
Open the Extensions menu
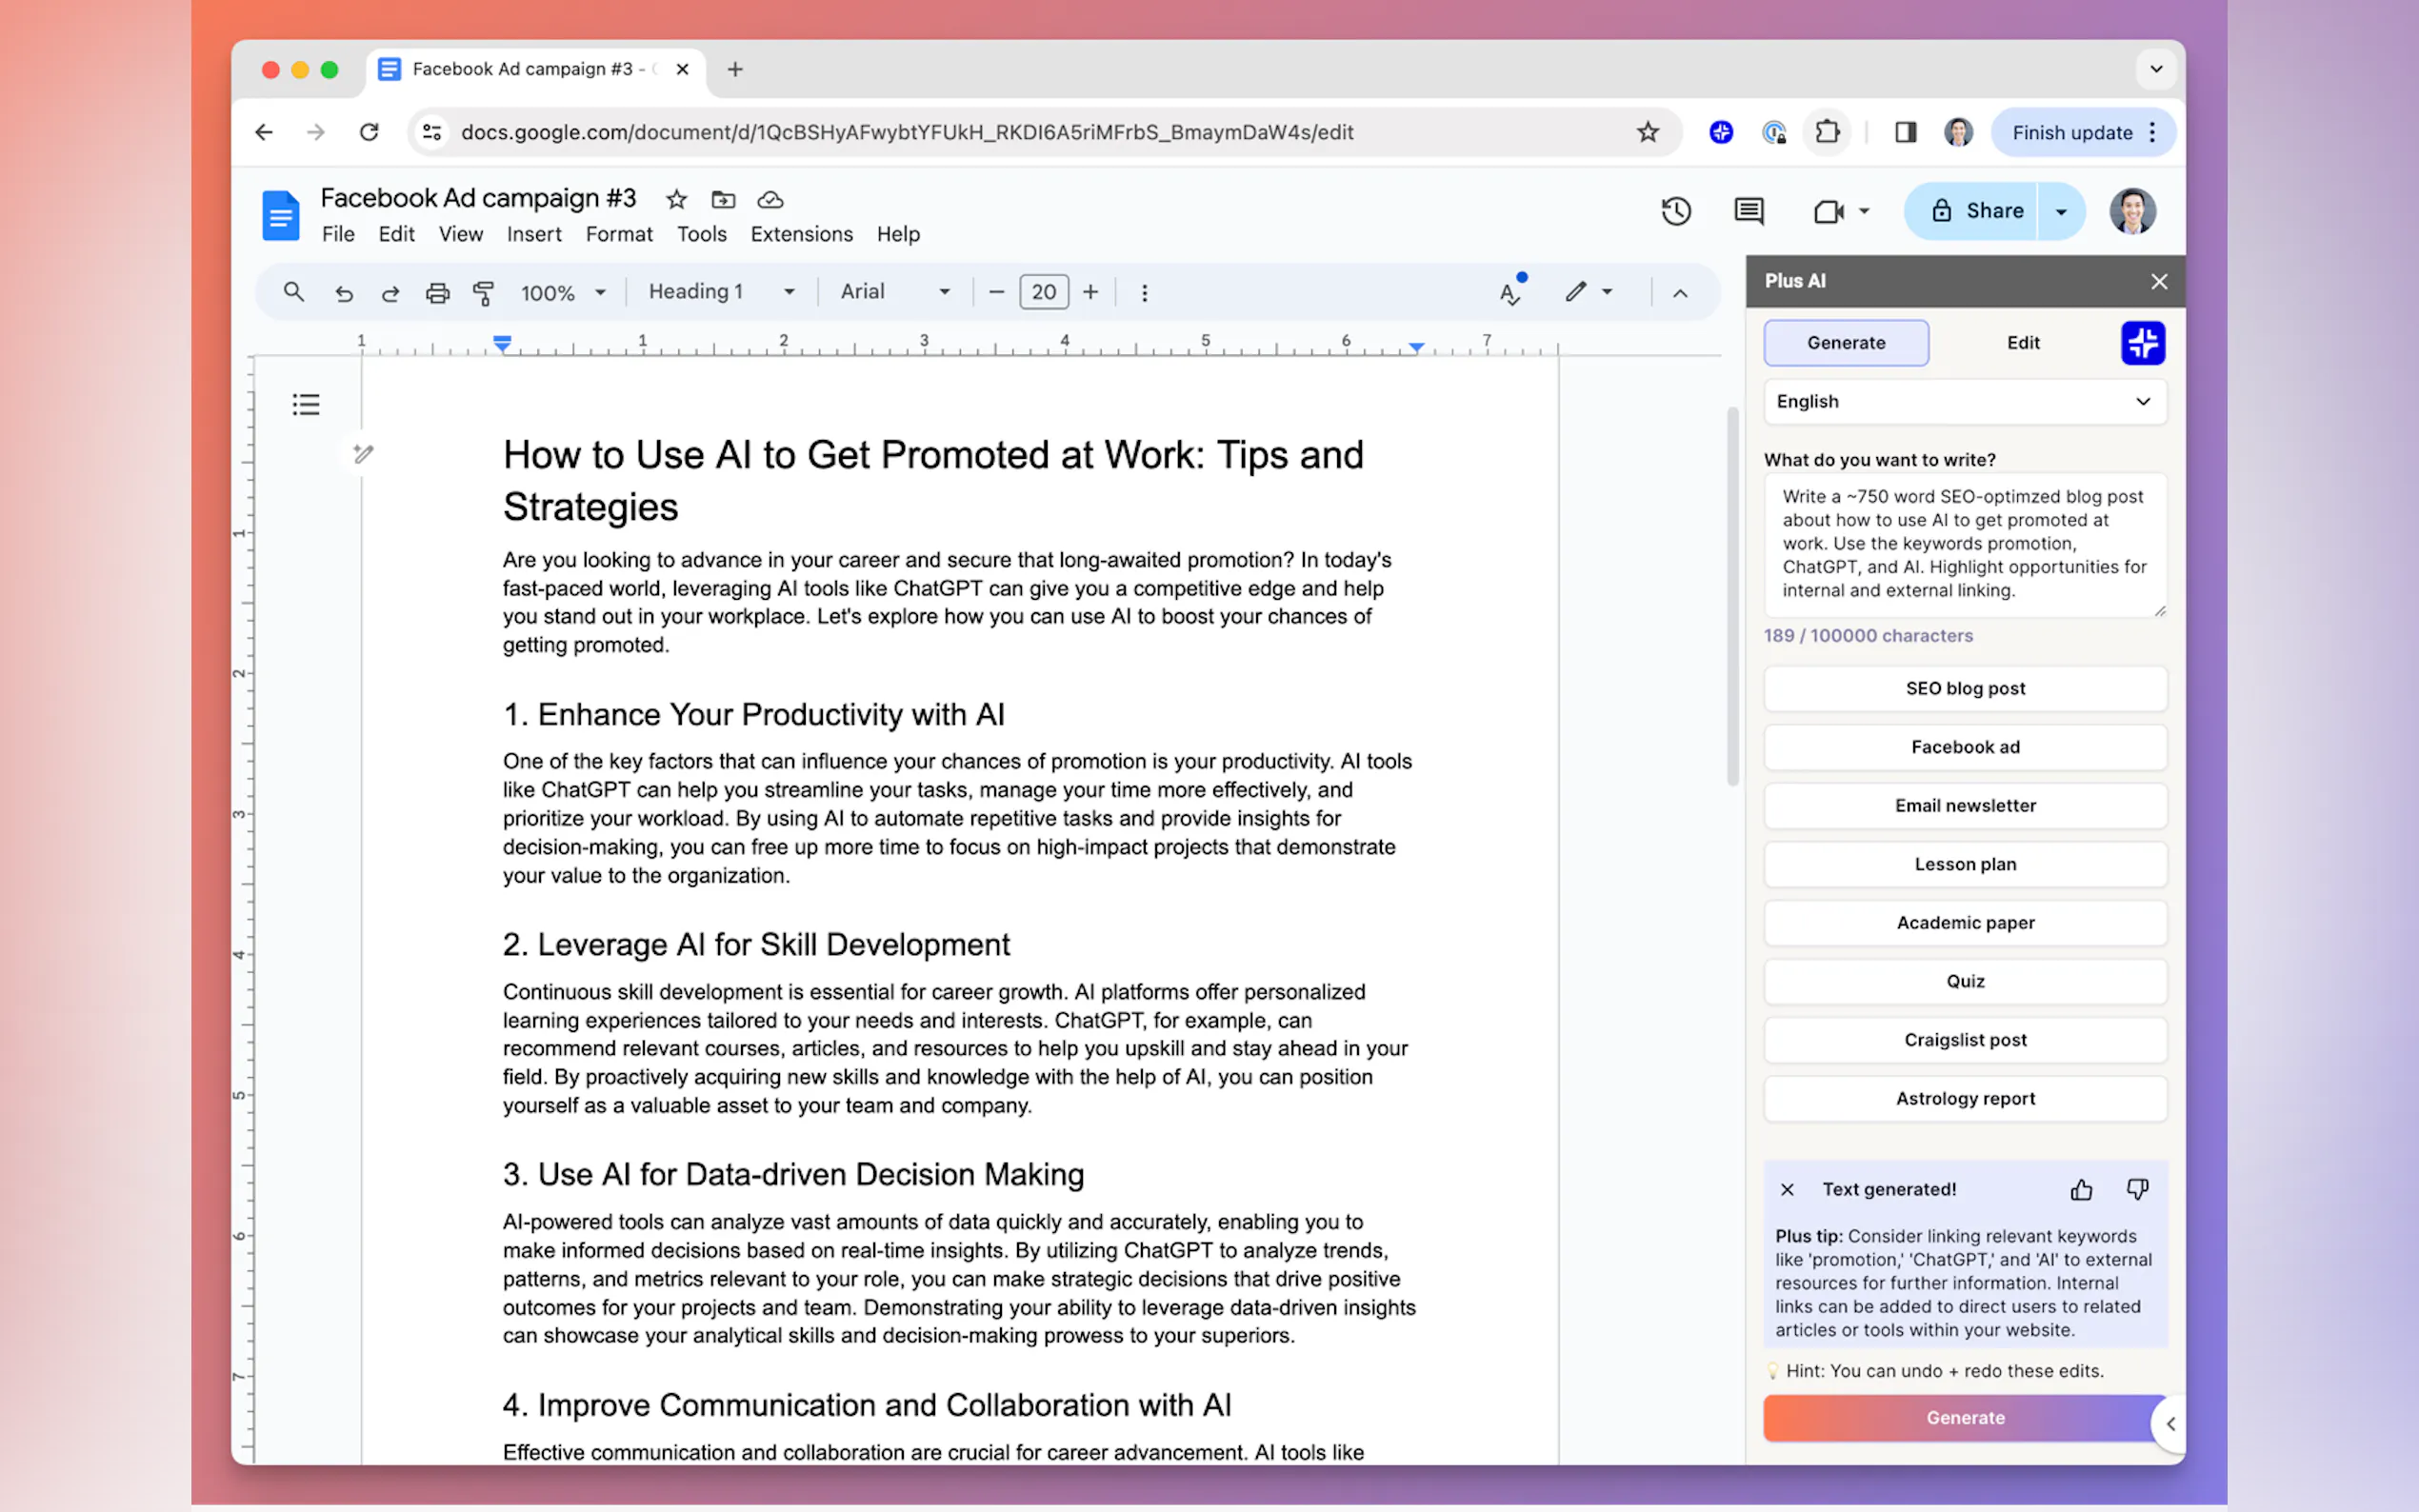(x=802, y=234)
